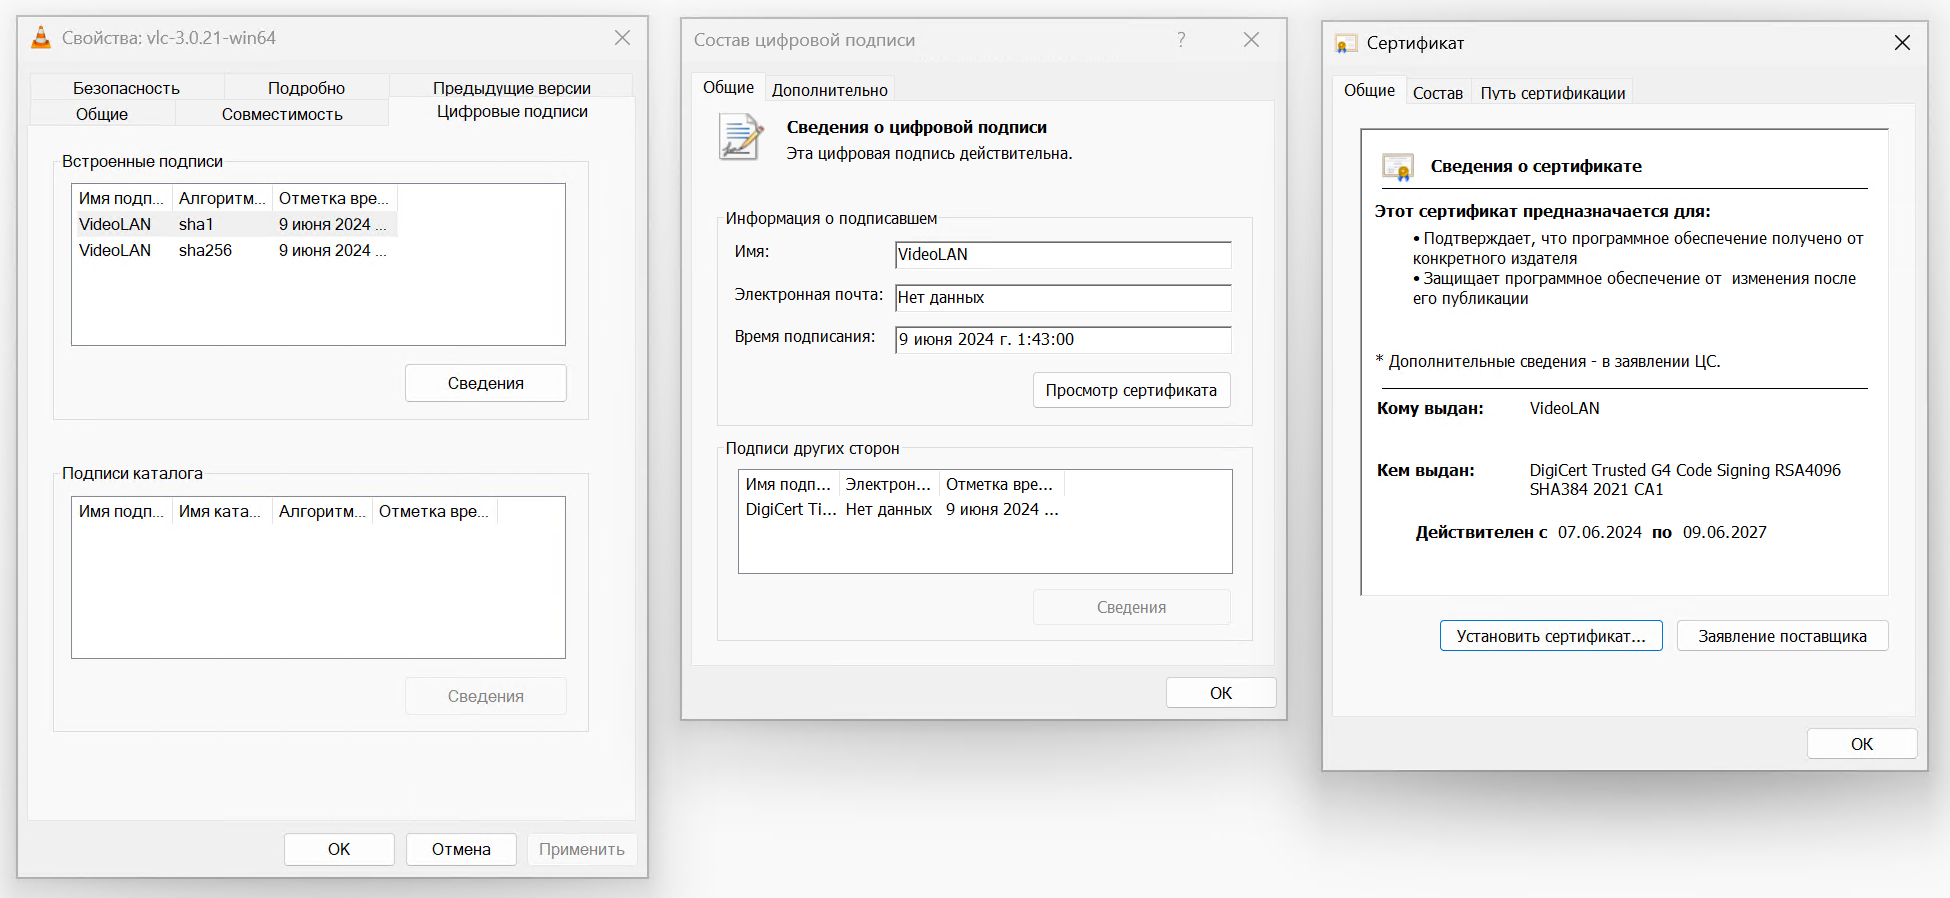Switch to the Общие tab in Properties window
1950x898 pixels.
pyautogui.click(x=102, y=114)
